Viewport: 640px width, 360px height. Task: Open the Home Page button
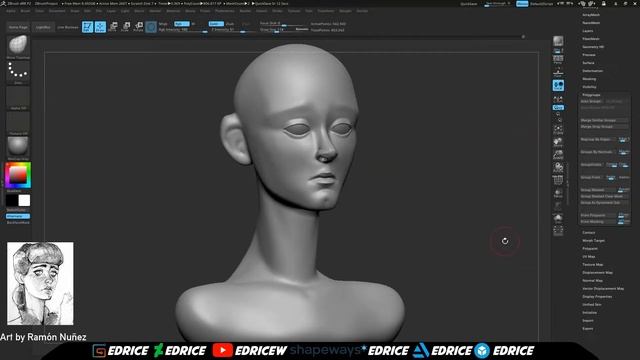(x=18, y=27)
